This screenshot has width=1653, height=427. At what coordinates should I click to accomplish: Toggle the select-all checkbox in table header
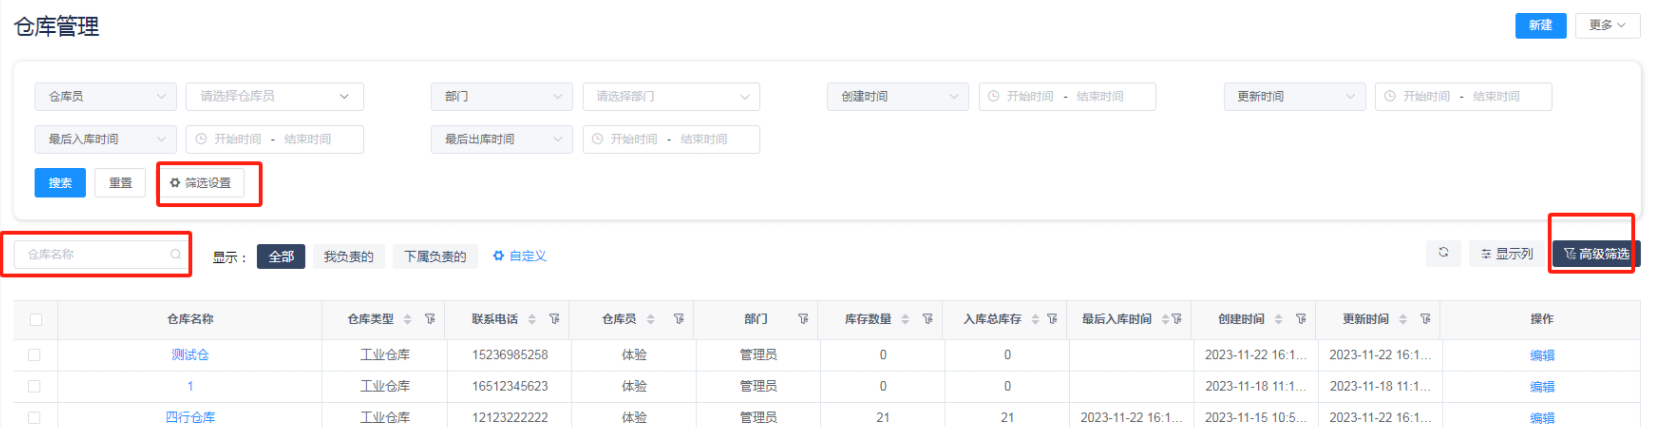pyautogui.click(x=36, y=320)
